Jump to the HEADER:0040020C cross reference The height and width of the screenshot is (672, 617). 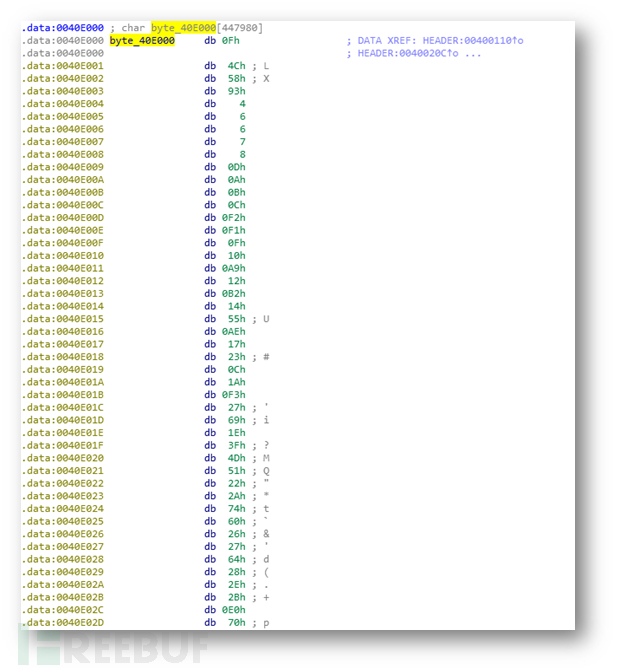412,53
